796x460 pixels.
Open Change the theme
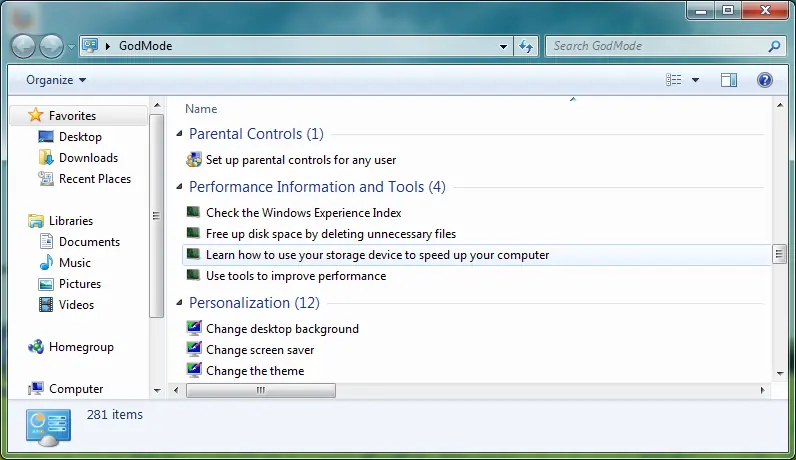(x=255, y=371)
